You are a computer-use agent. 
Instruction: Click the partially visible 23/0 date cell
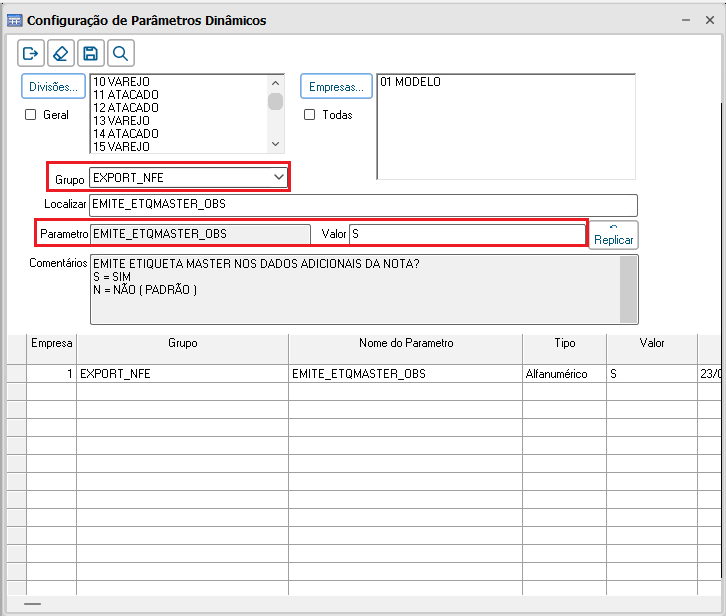[710, 374]
